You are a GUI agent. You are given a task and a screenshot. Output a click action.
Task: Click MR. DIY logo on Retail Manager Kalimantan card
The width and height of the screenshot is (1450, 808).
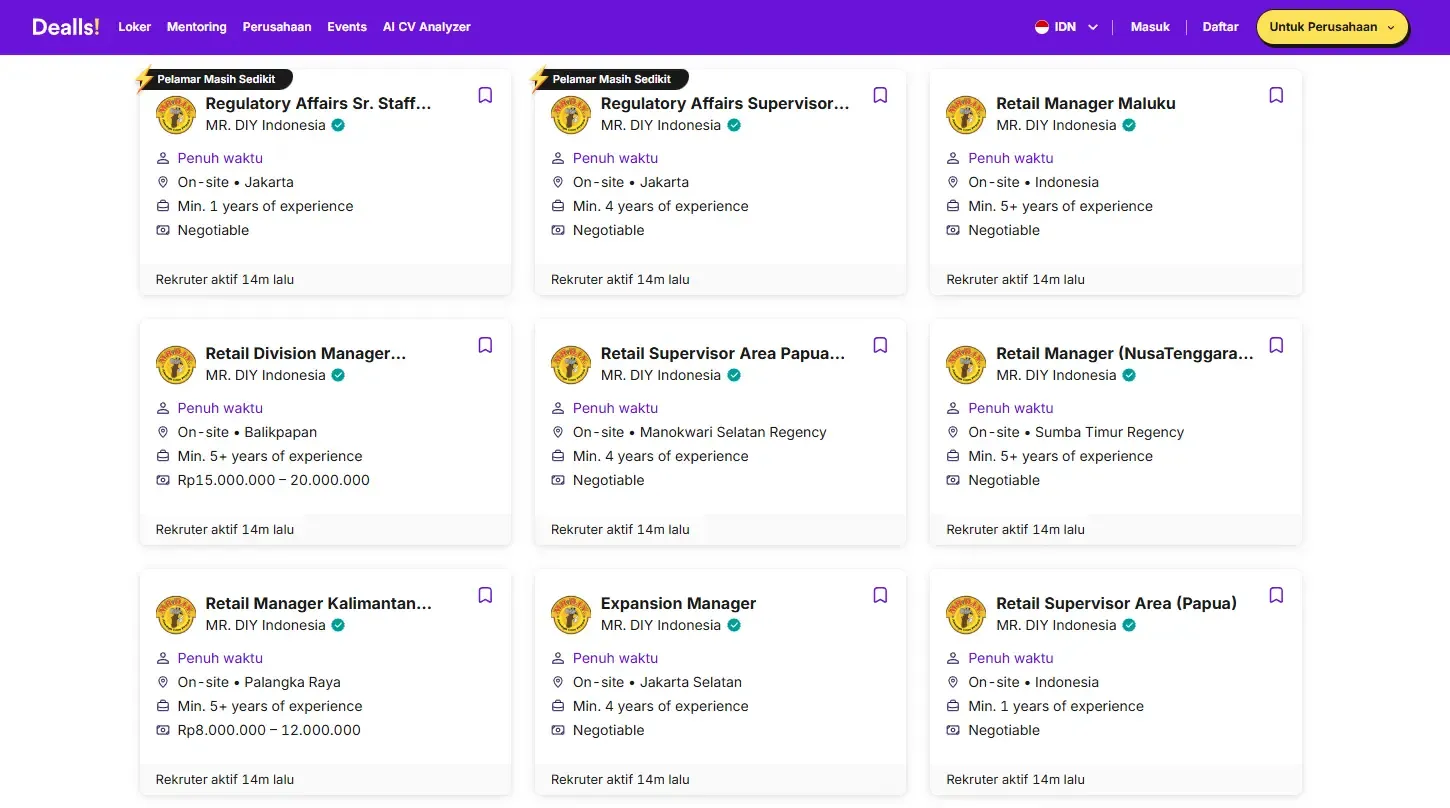pos(176,614)
